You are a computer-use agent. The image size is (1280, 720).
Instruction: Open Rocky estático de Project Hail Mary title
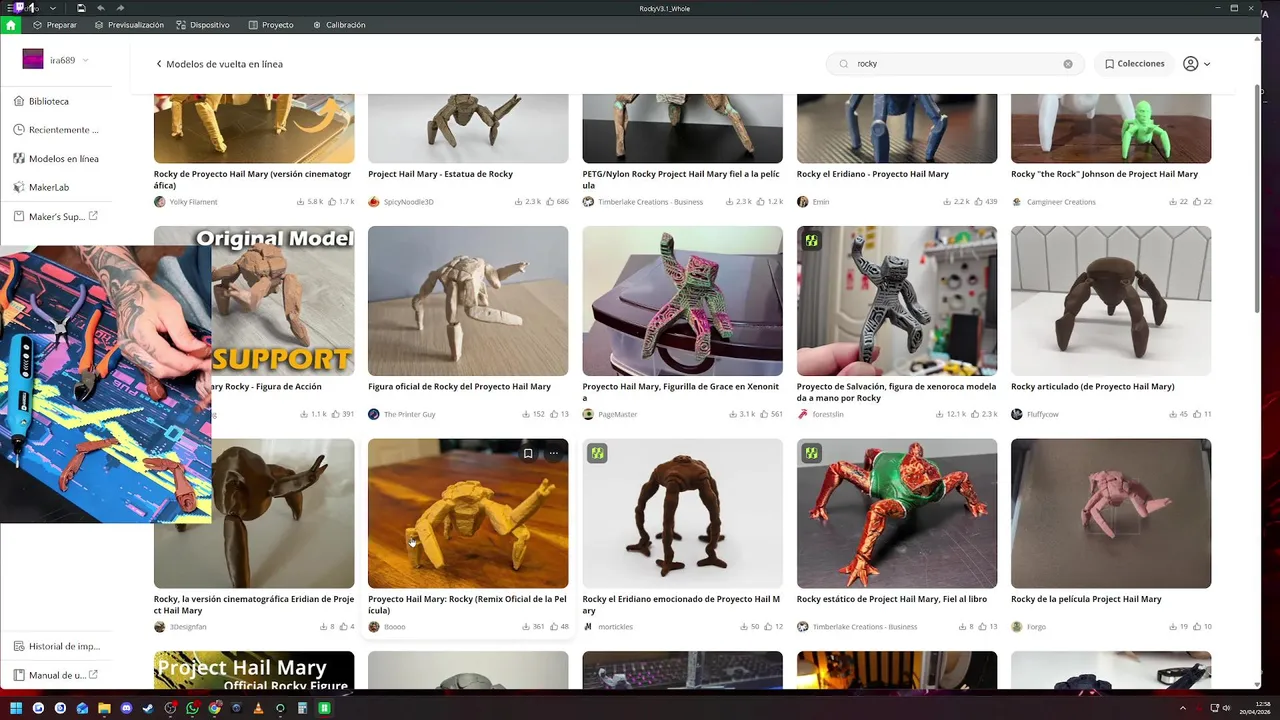click(892, 599)
